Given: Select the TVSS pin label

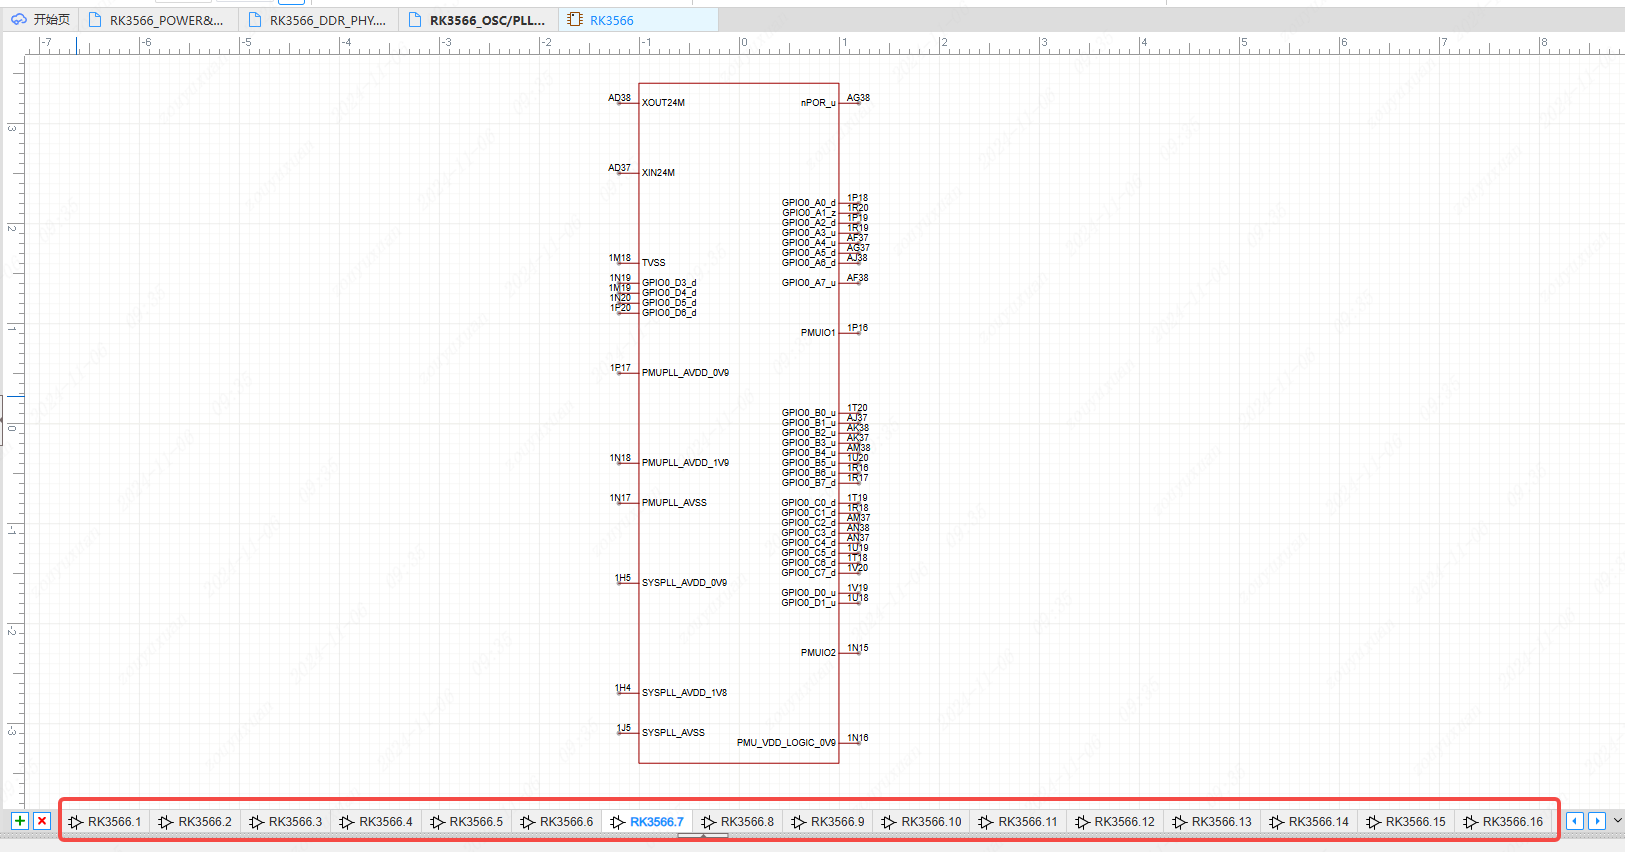Looking at the screenshot, I should tap(653, 263).
